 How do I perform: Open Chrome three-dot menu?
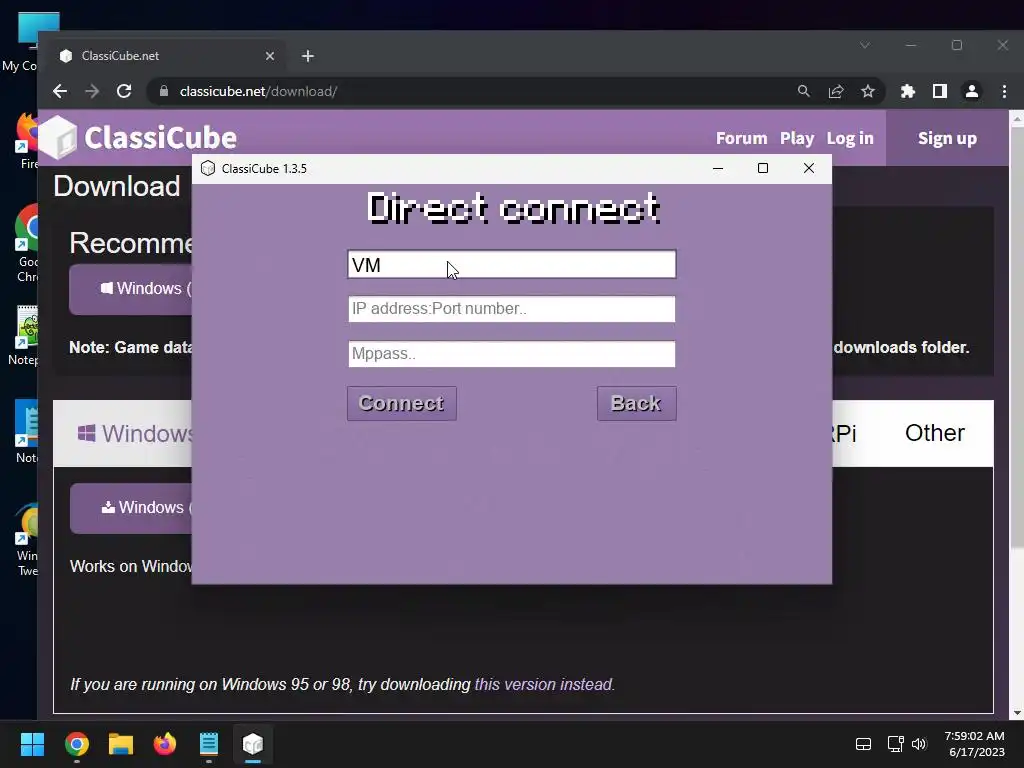click(1004, 91)
